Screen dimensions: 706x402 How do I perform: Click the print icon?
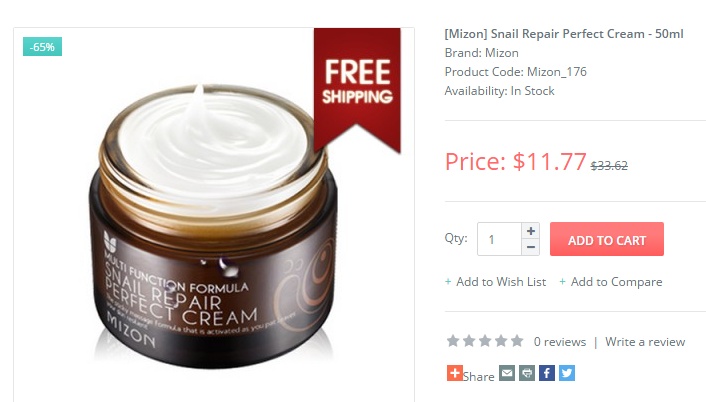[x=527, y=373]
